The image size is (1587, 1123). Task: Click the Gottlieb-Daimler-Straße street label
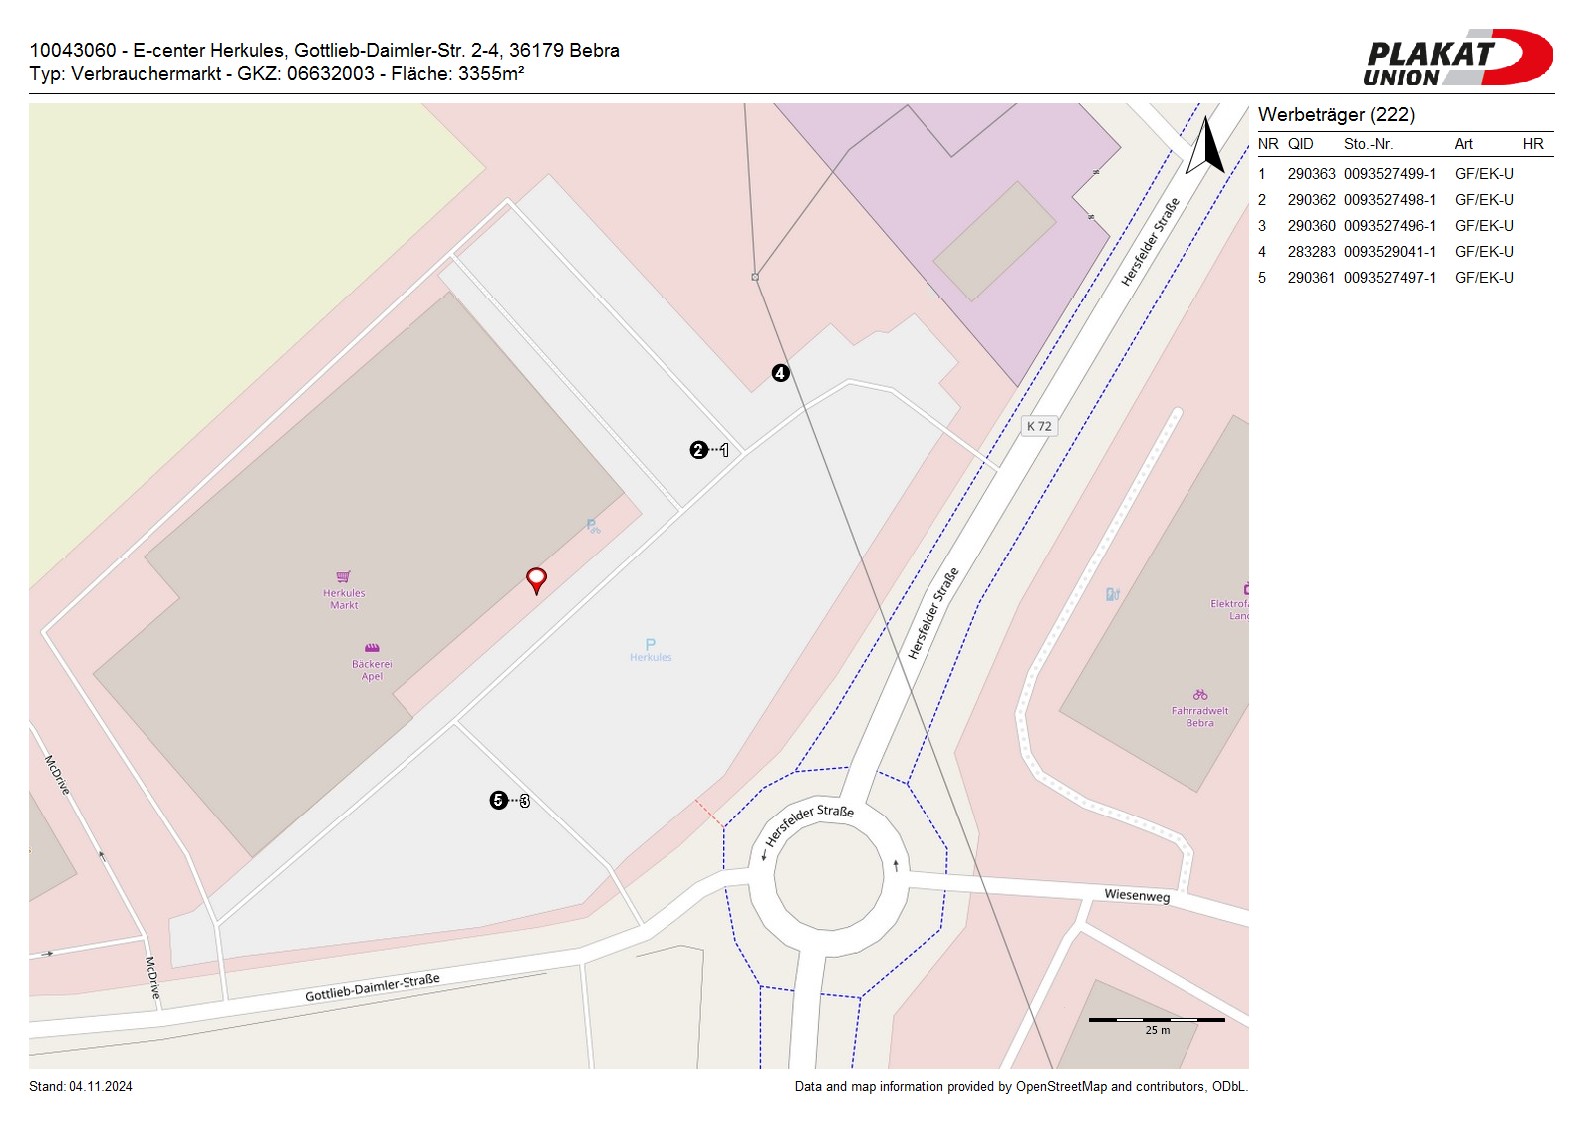[372, 987]
